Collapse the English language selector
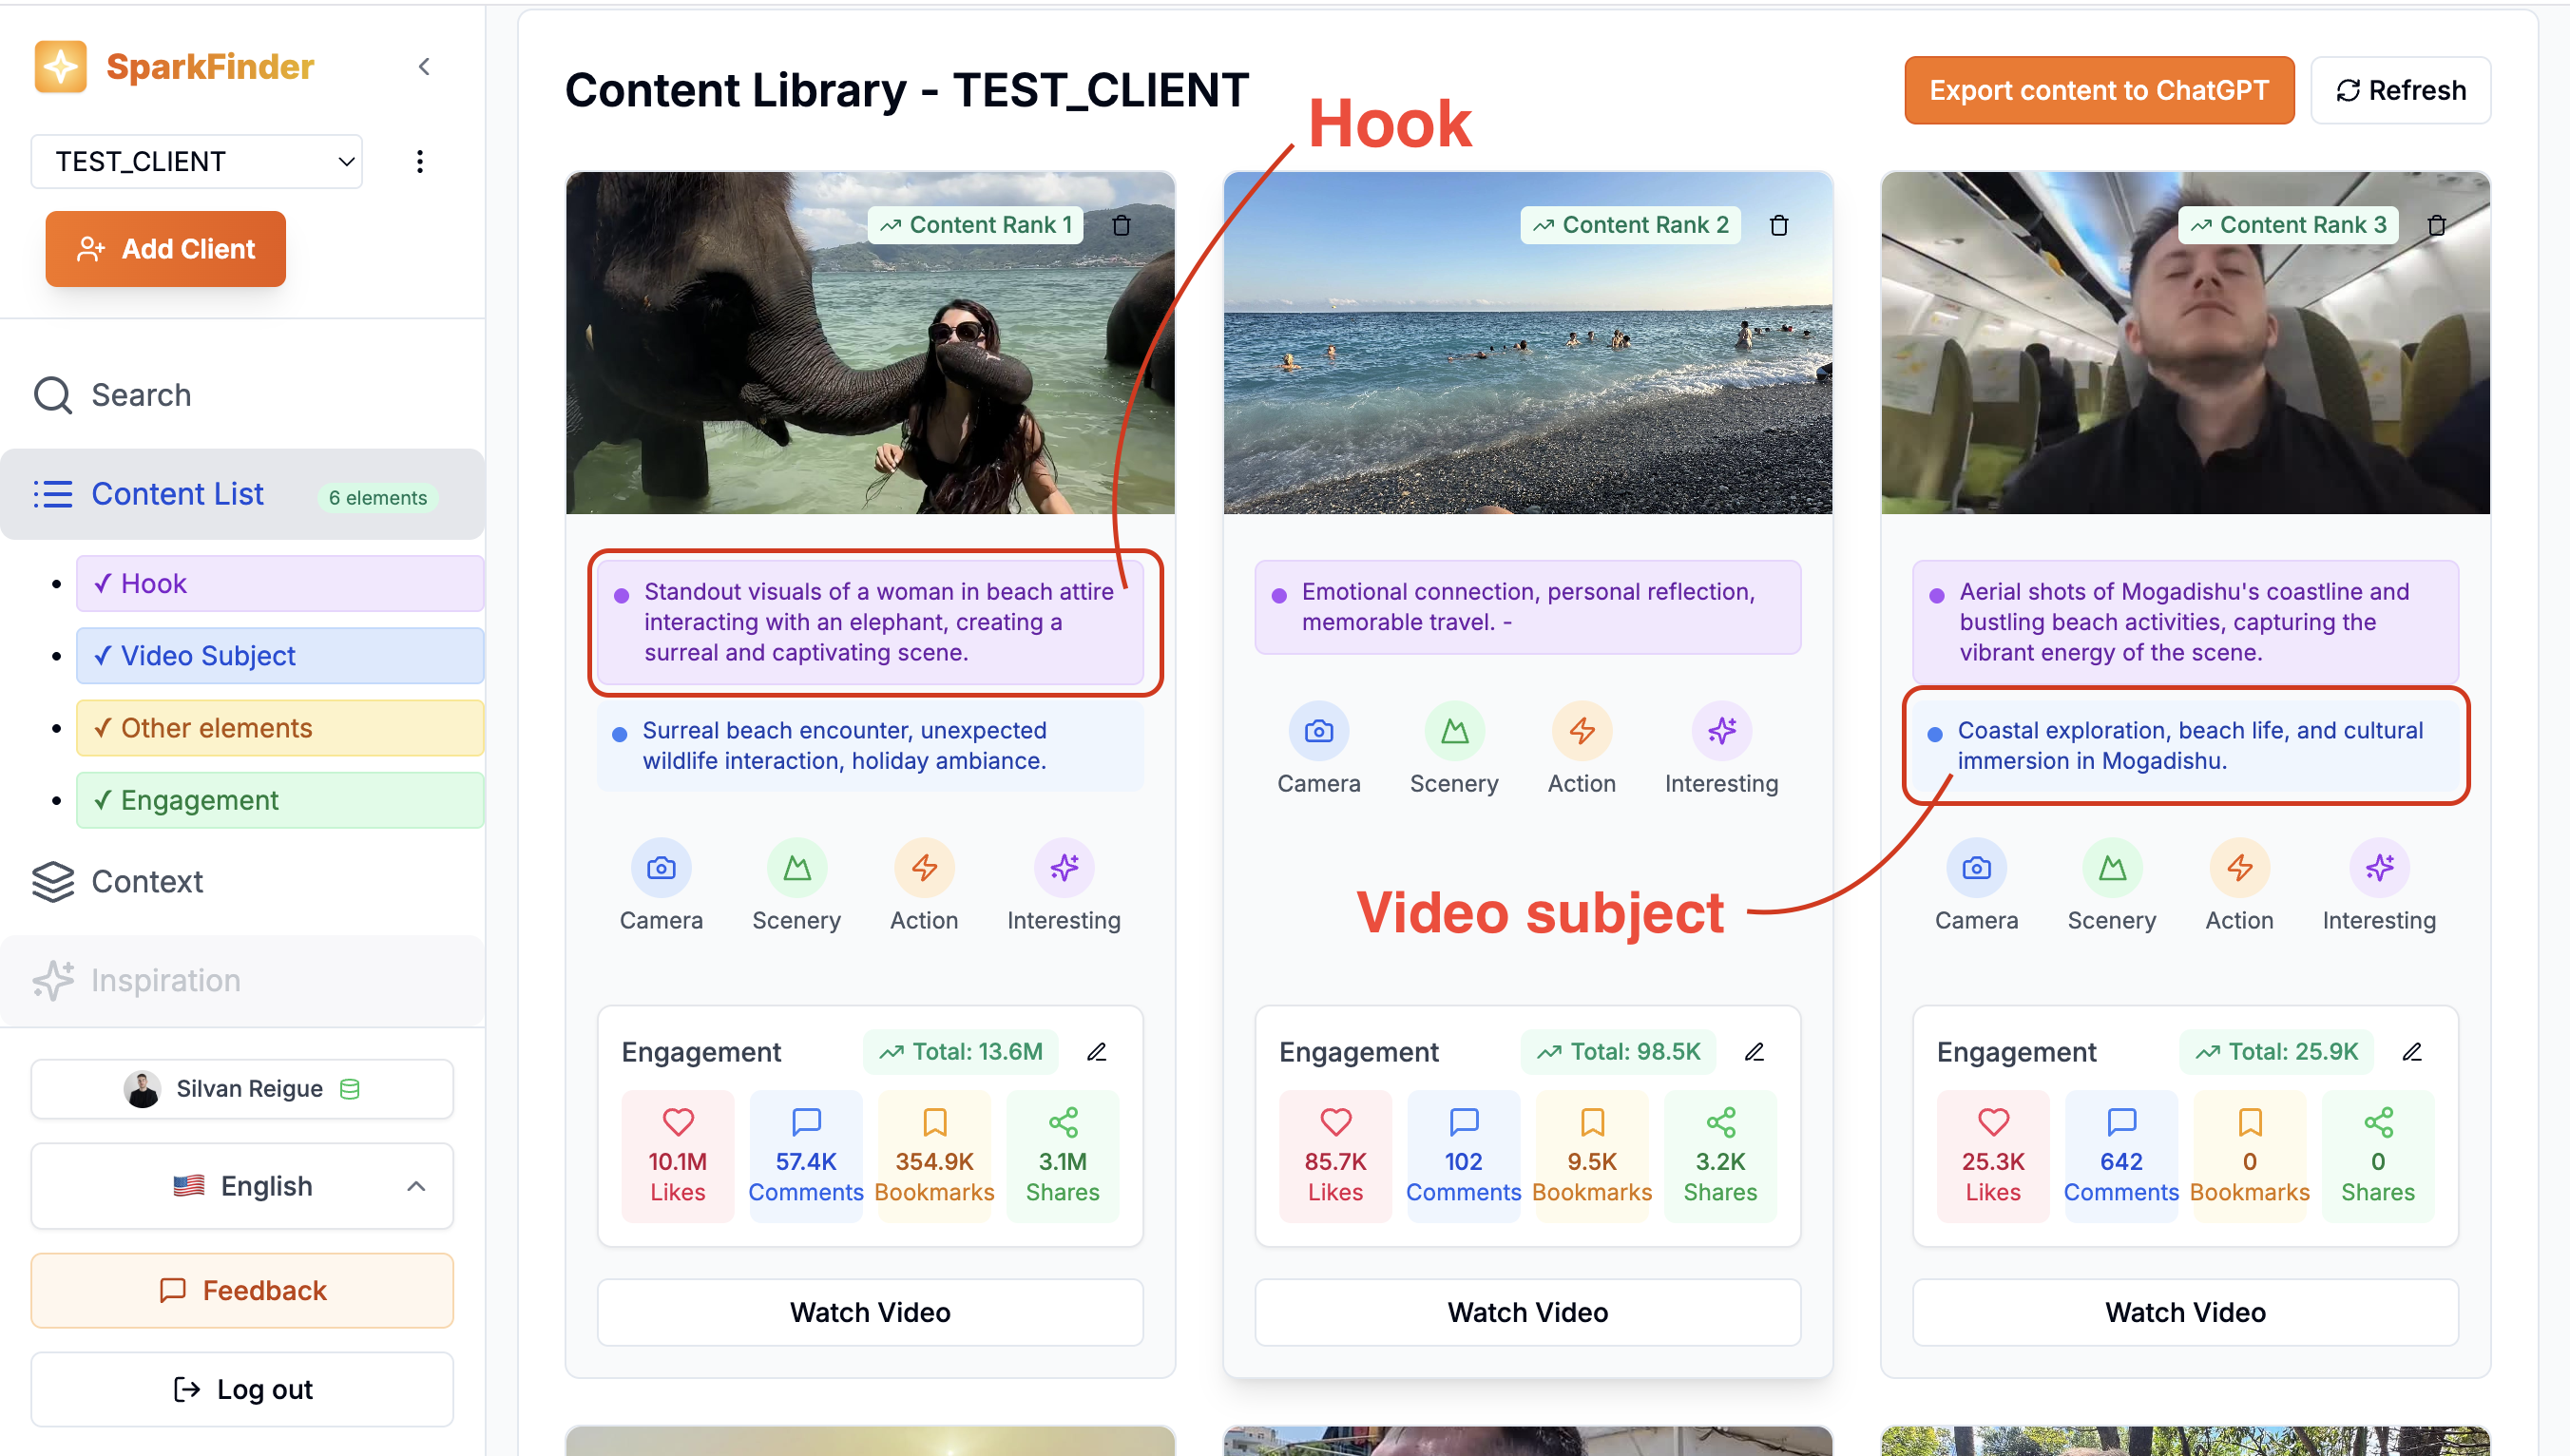 click(418, 1186)
